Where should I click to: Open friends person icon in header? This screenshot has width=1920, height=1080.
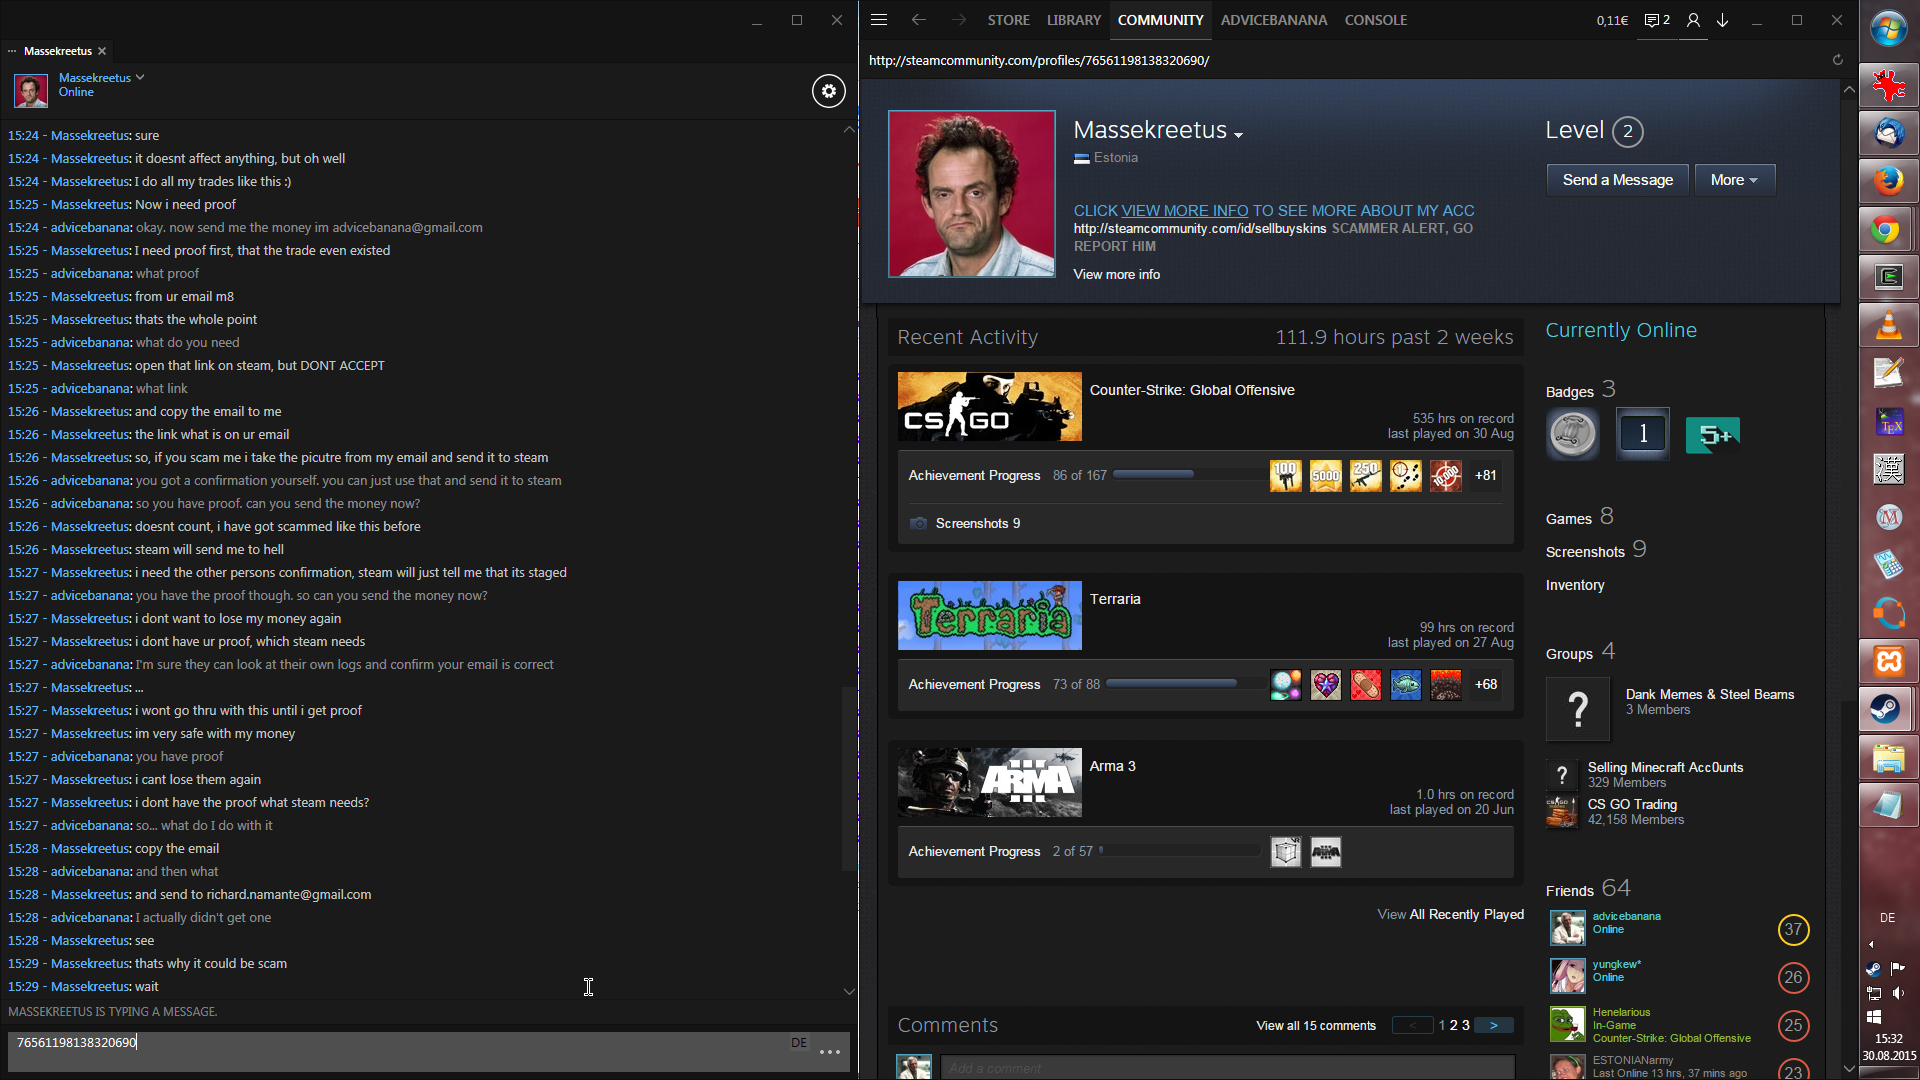(1693, 20)
